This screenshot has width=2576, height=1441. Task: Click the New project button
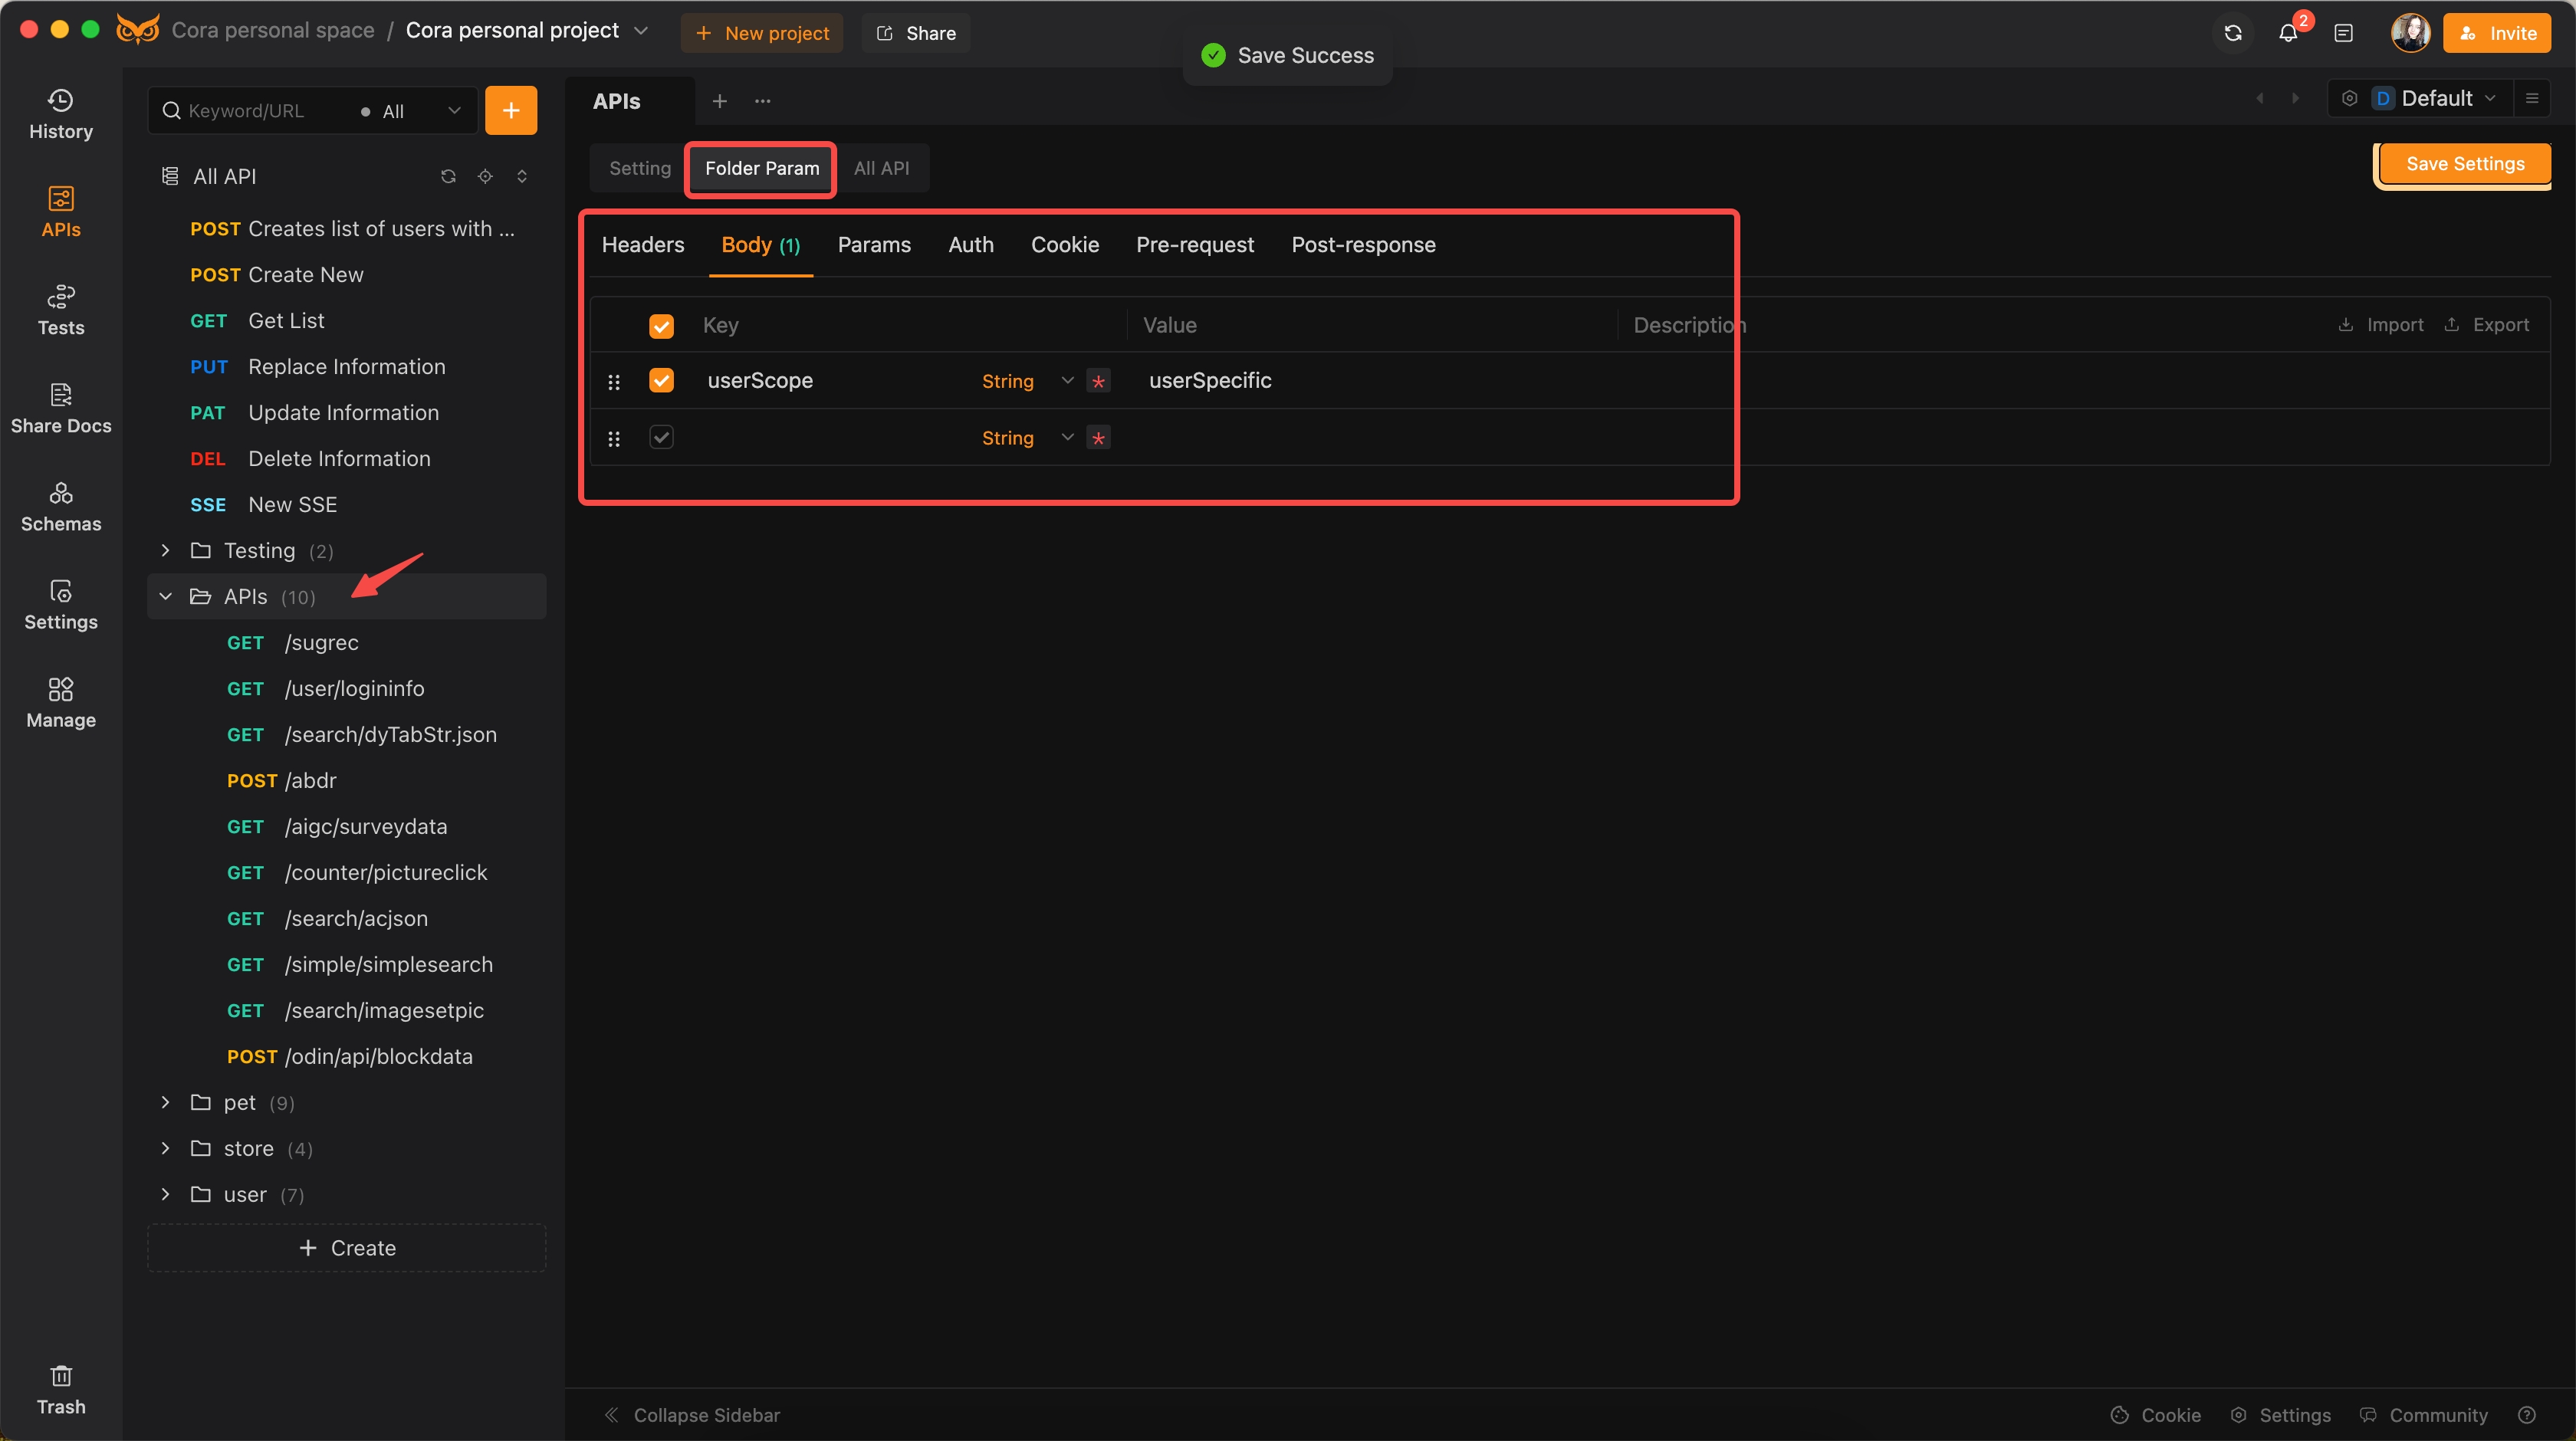click(x=764, y=30)
